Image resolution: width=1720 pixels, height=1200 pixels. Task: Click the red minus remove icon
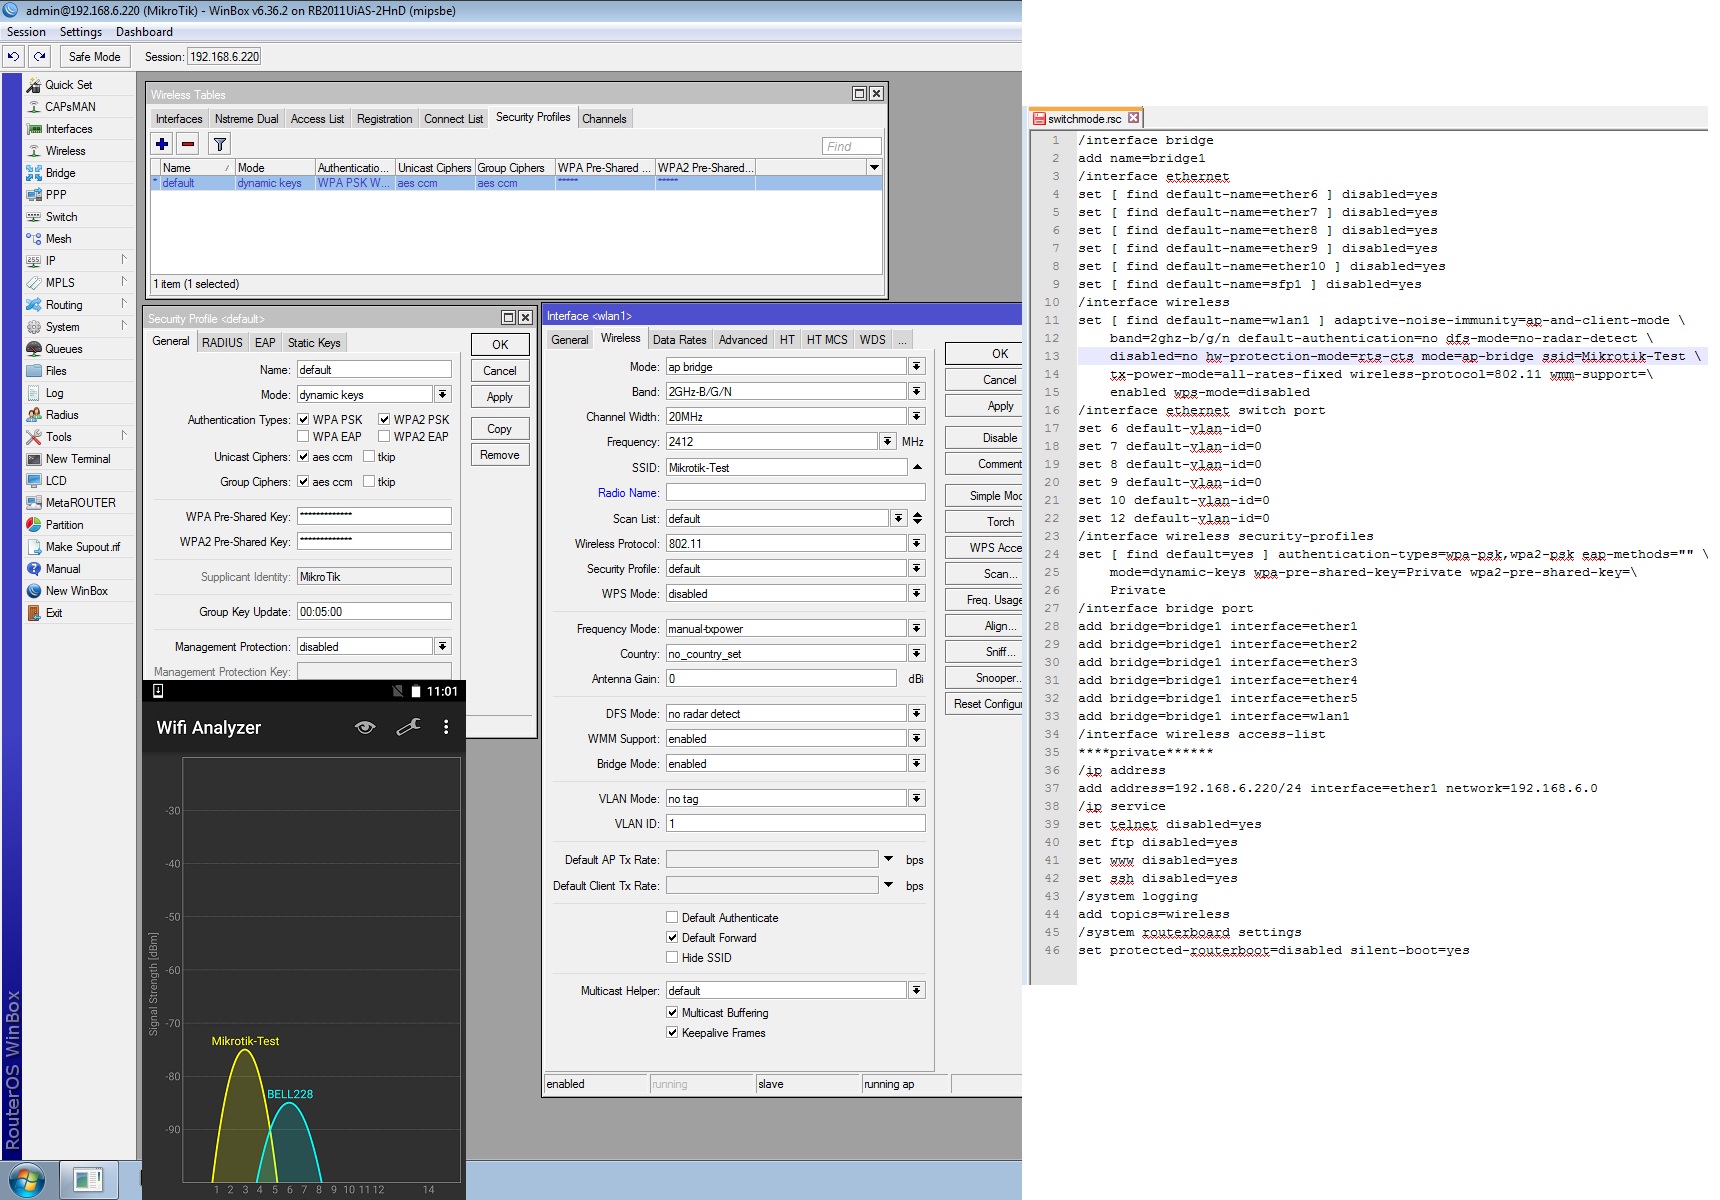[188, 144]
